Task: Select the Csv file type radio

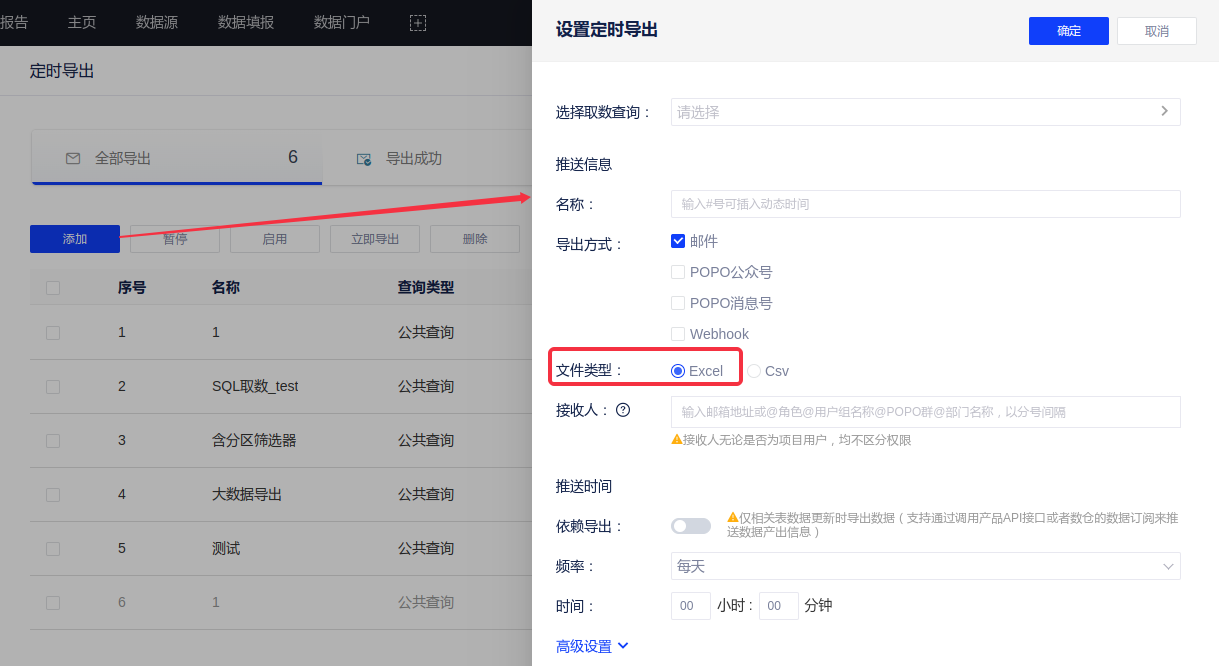Action: click(754, 371)
